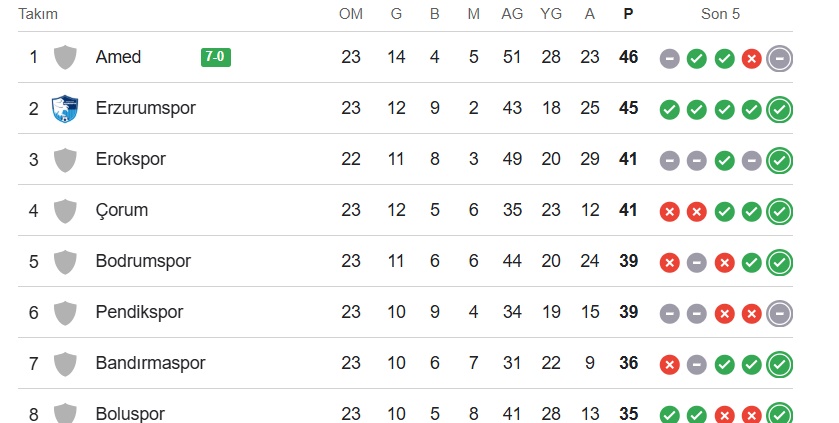The height and width of the screenshot is (423, 839).
Task: Open Pendikspor team name link
Action: [139, 312]
